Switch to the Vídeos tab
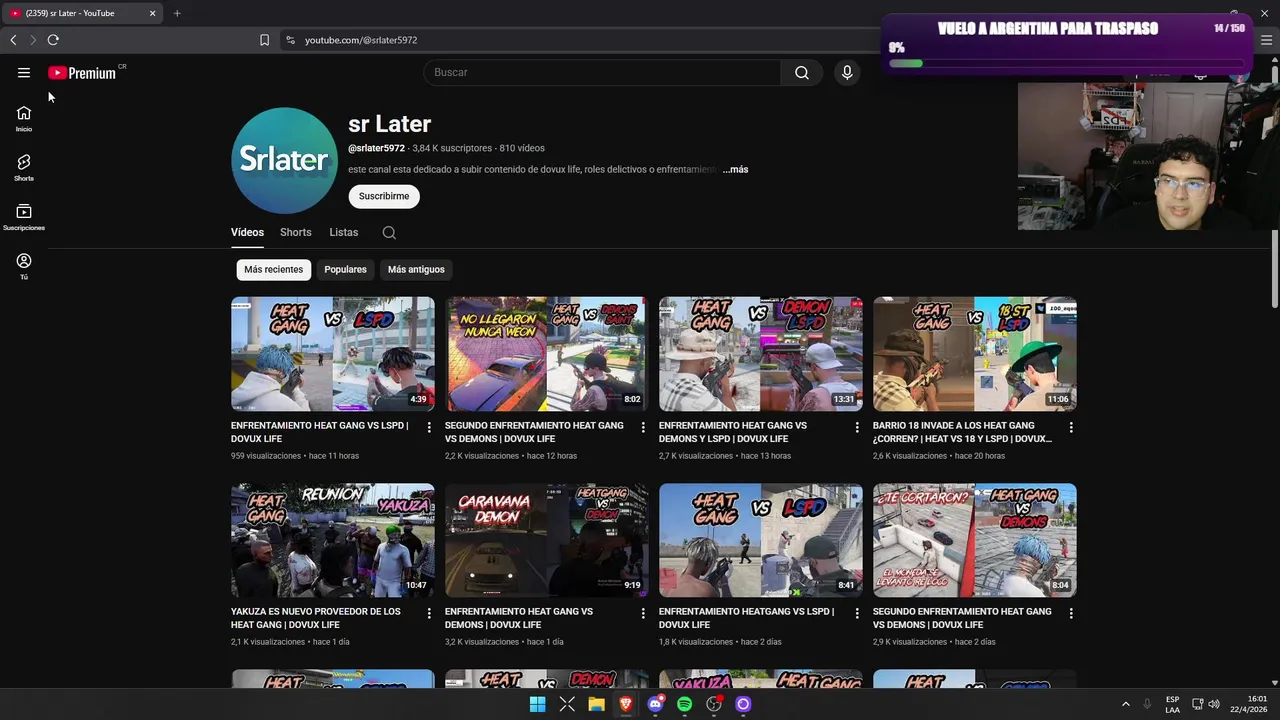 click(247, 232)
